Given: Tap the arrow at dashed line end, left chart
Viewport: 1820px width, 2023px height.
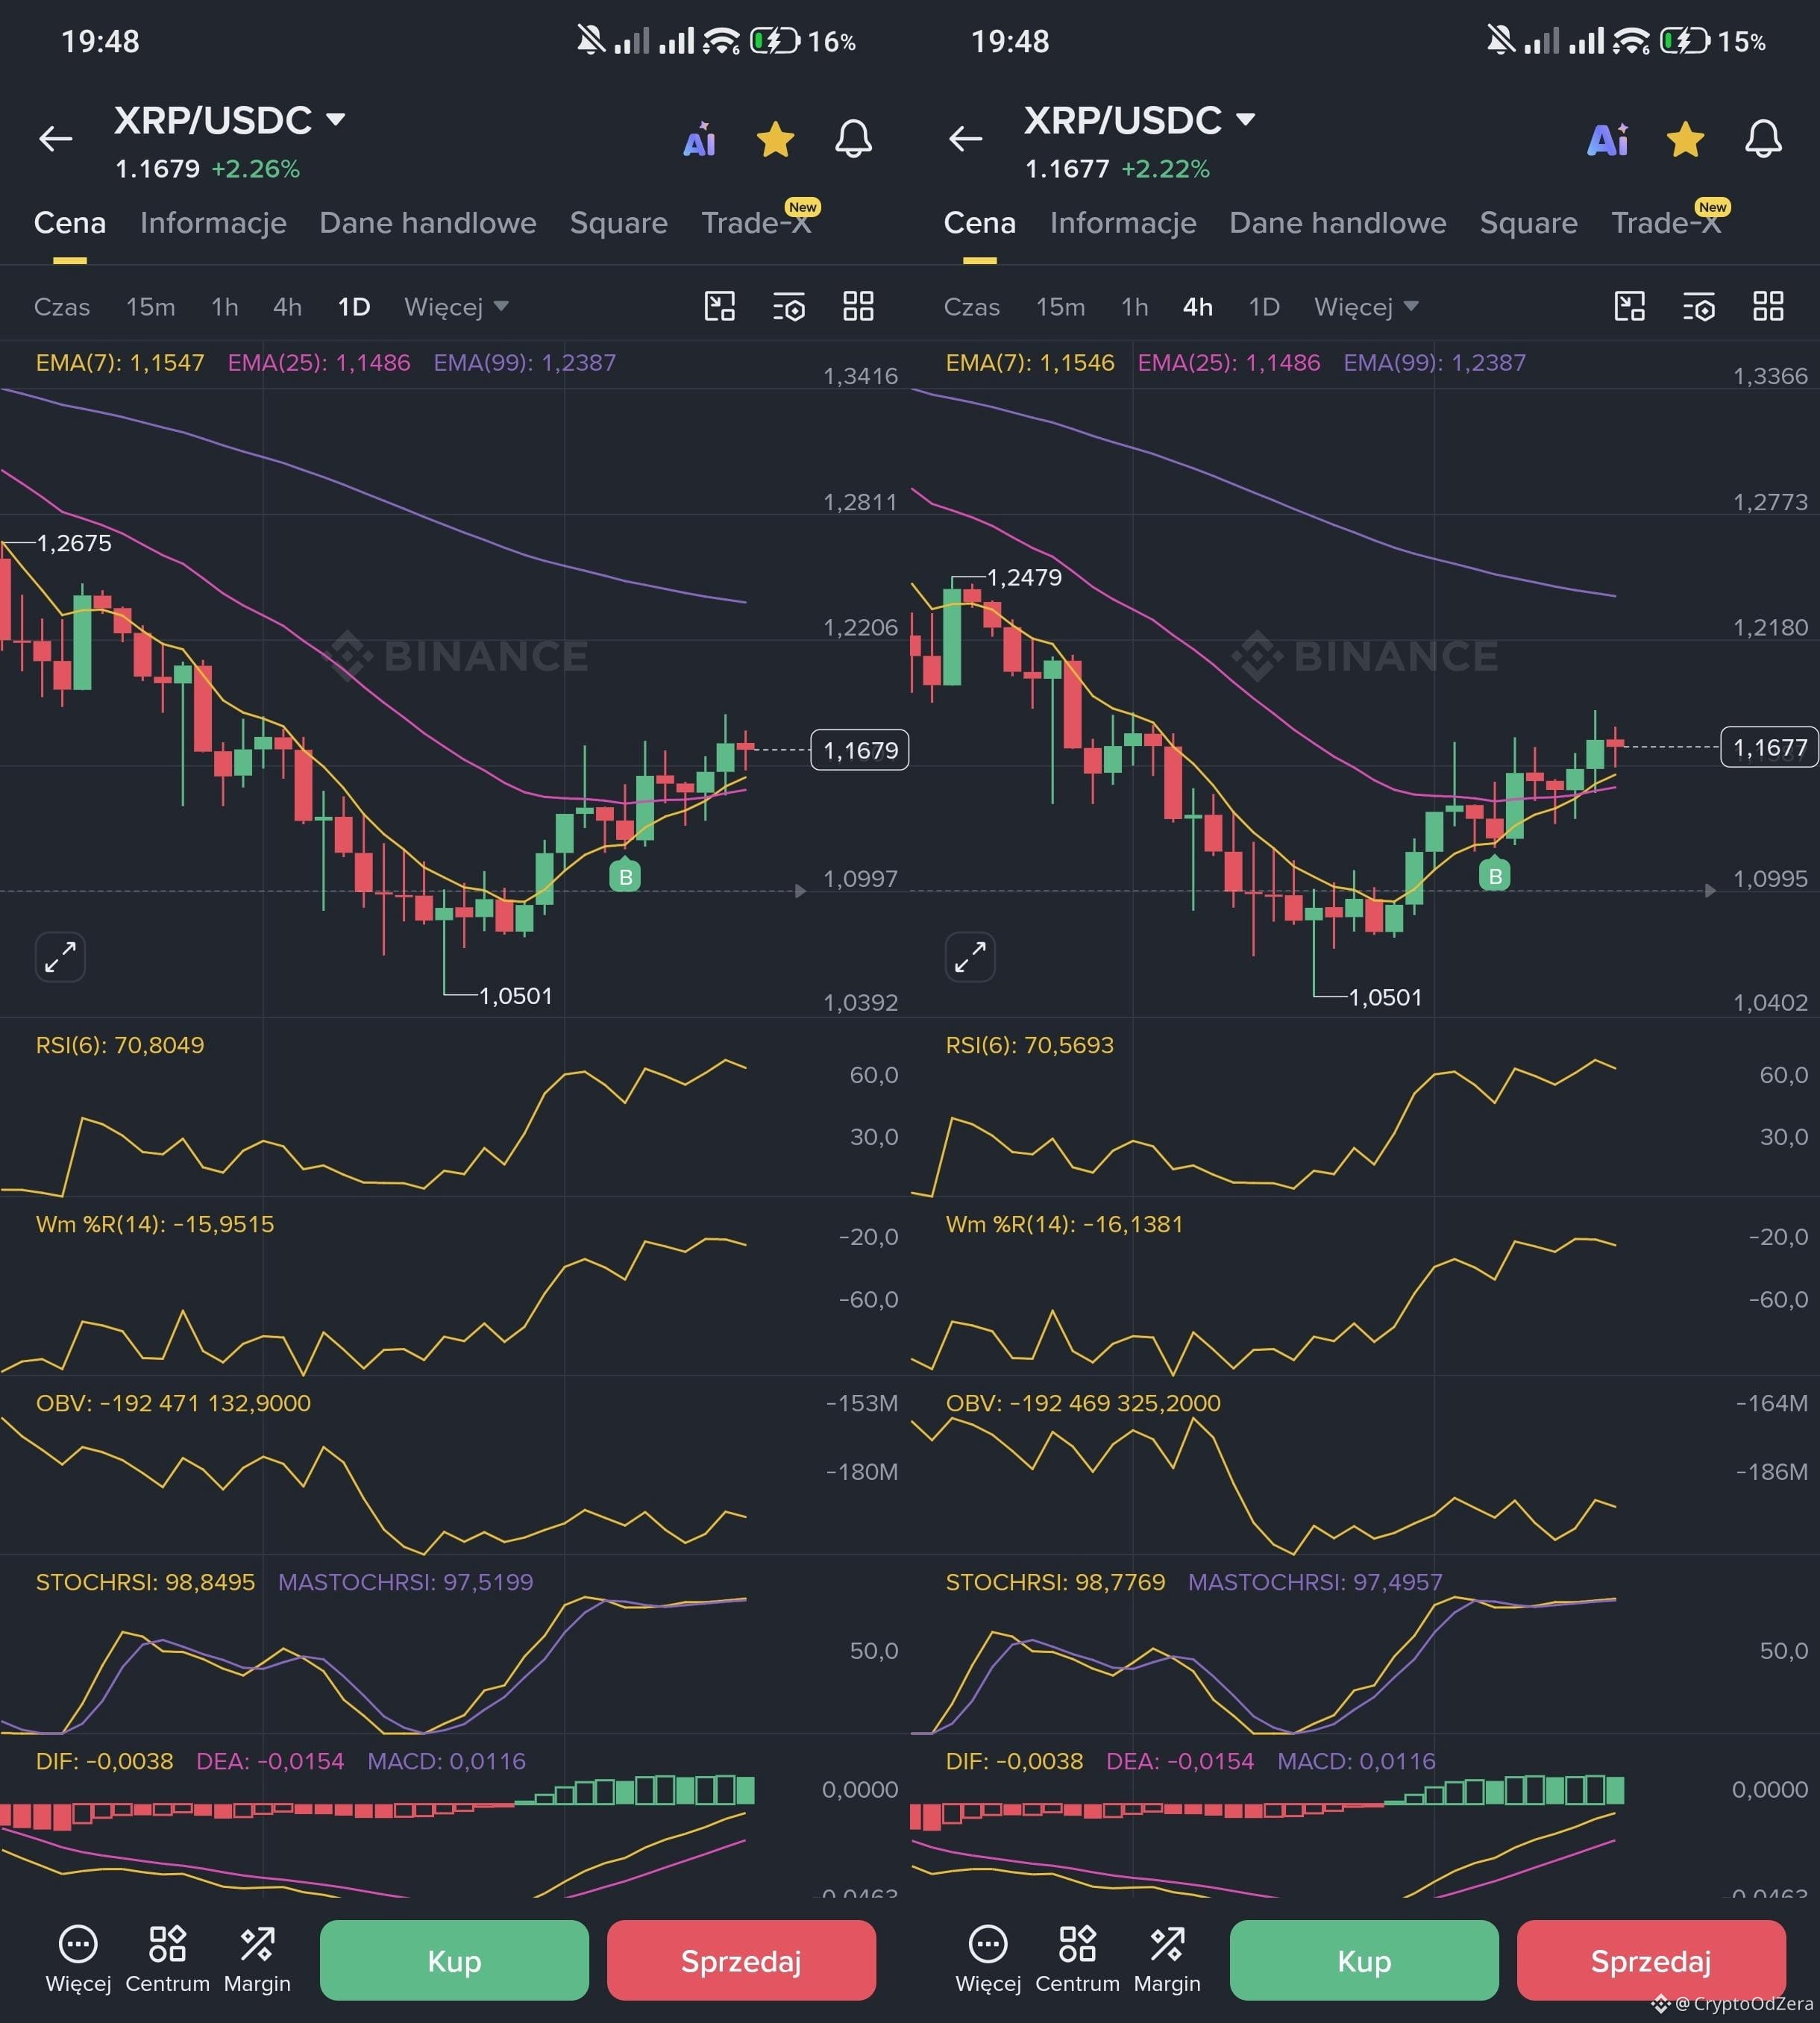Looking at the screenshot, I should 800,890.
